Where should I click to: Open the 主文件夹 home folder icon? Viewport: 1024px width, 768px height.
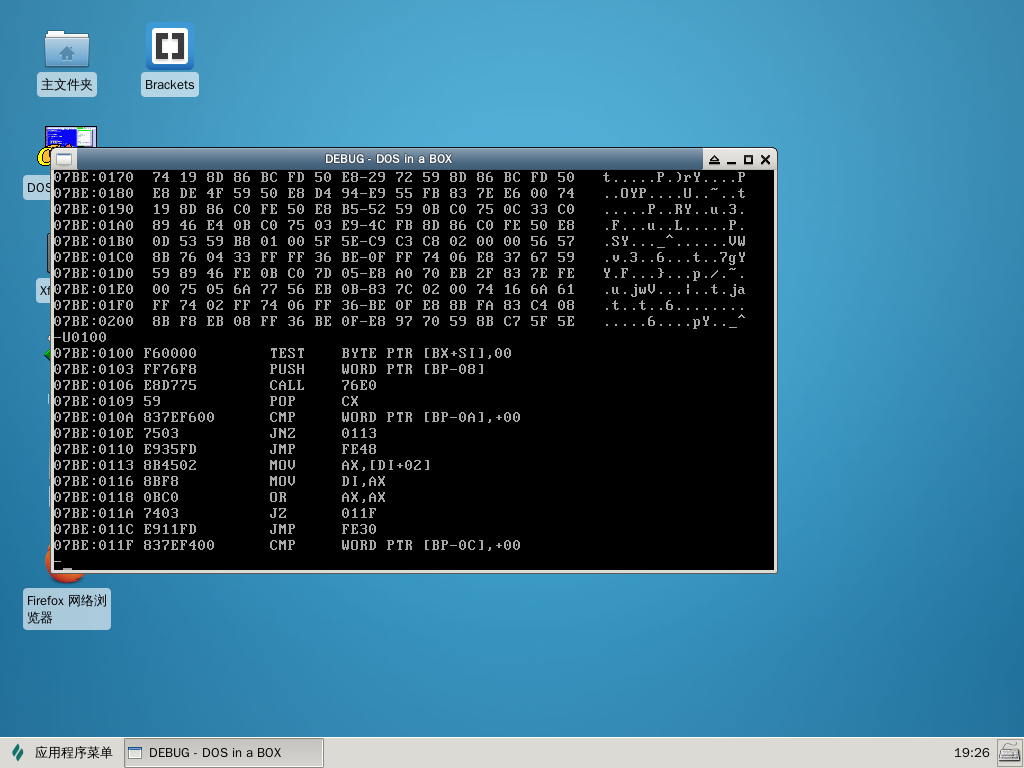pyautogui.click(x=67, y=49)
